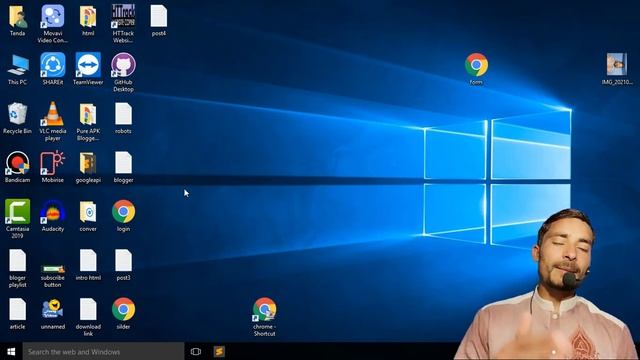Launch HTTrack Website Copier shortcut

[123, 16]
